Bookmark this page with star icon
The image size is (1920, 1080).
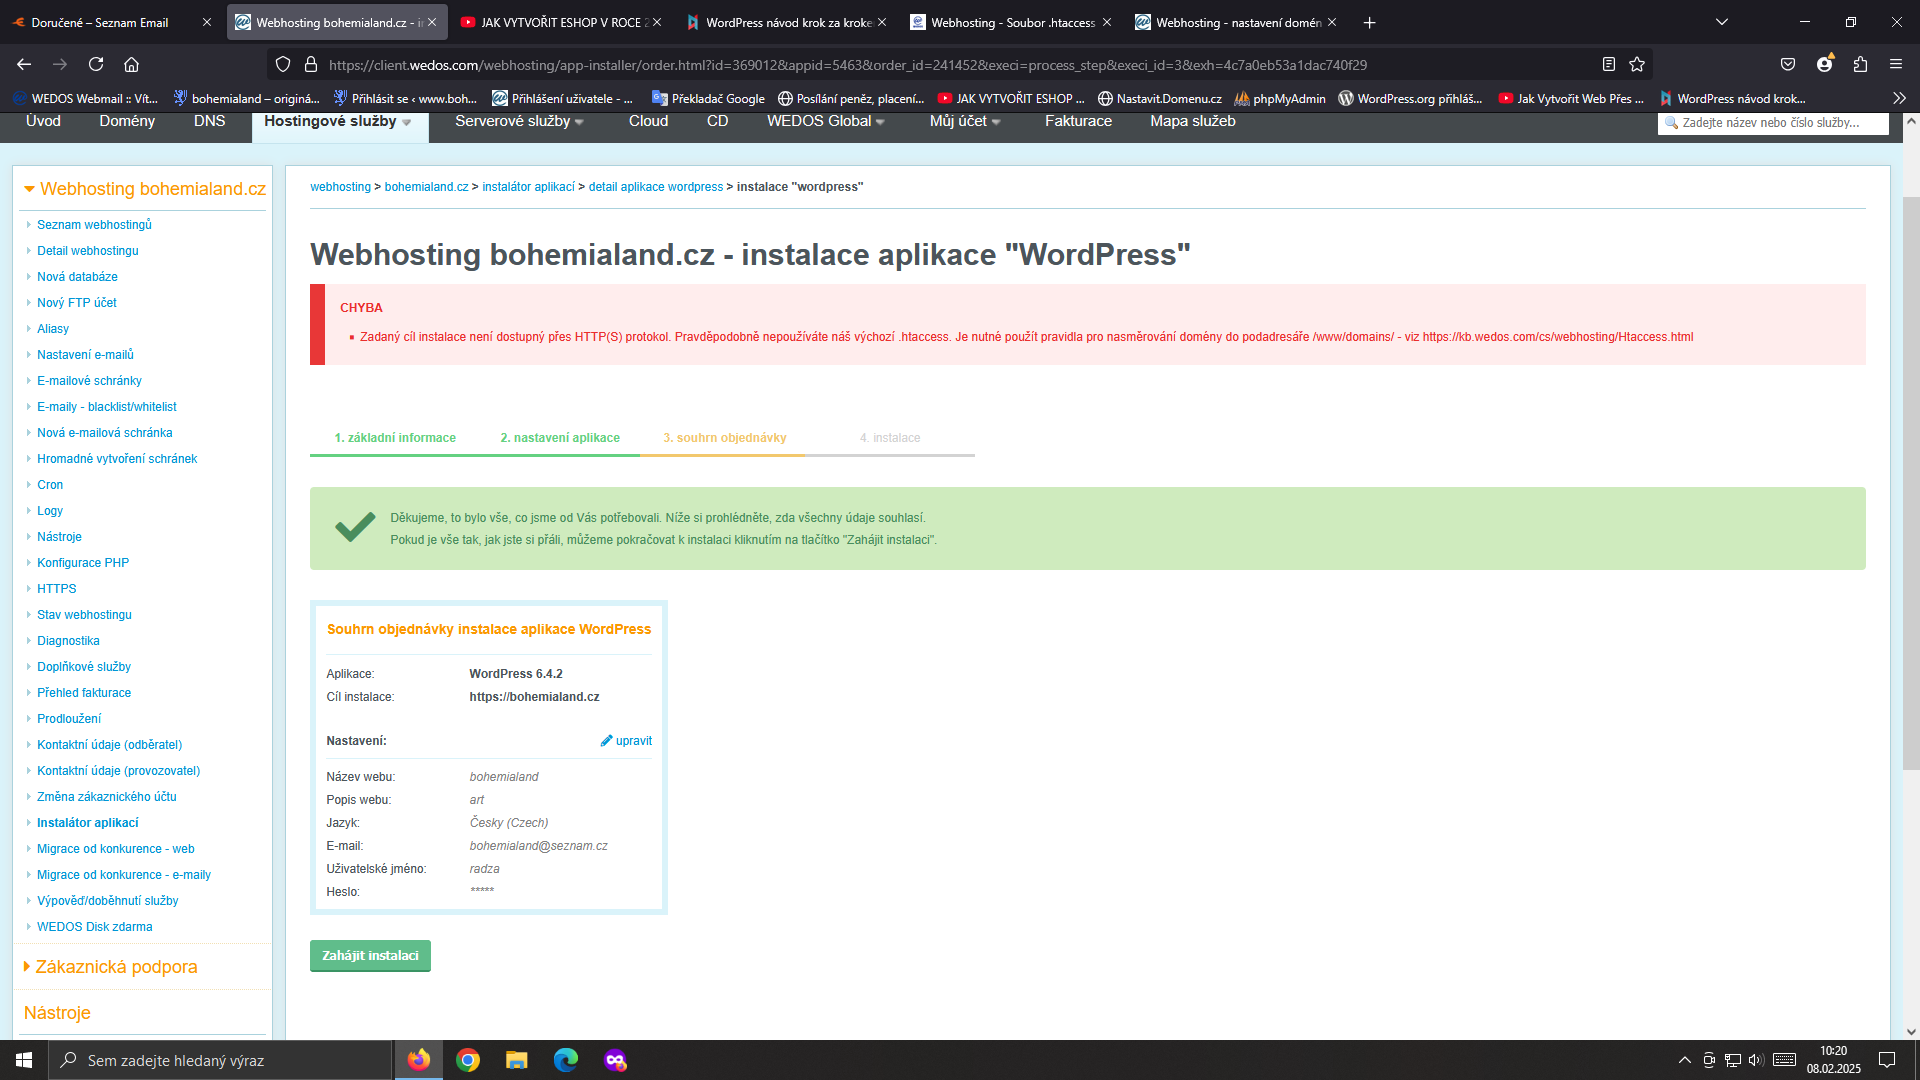(1637, 64)
